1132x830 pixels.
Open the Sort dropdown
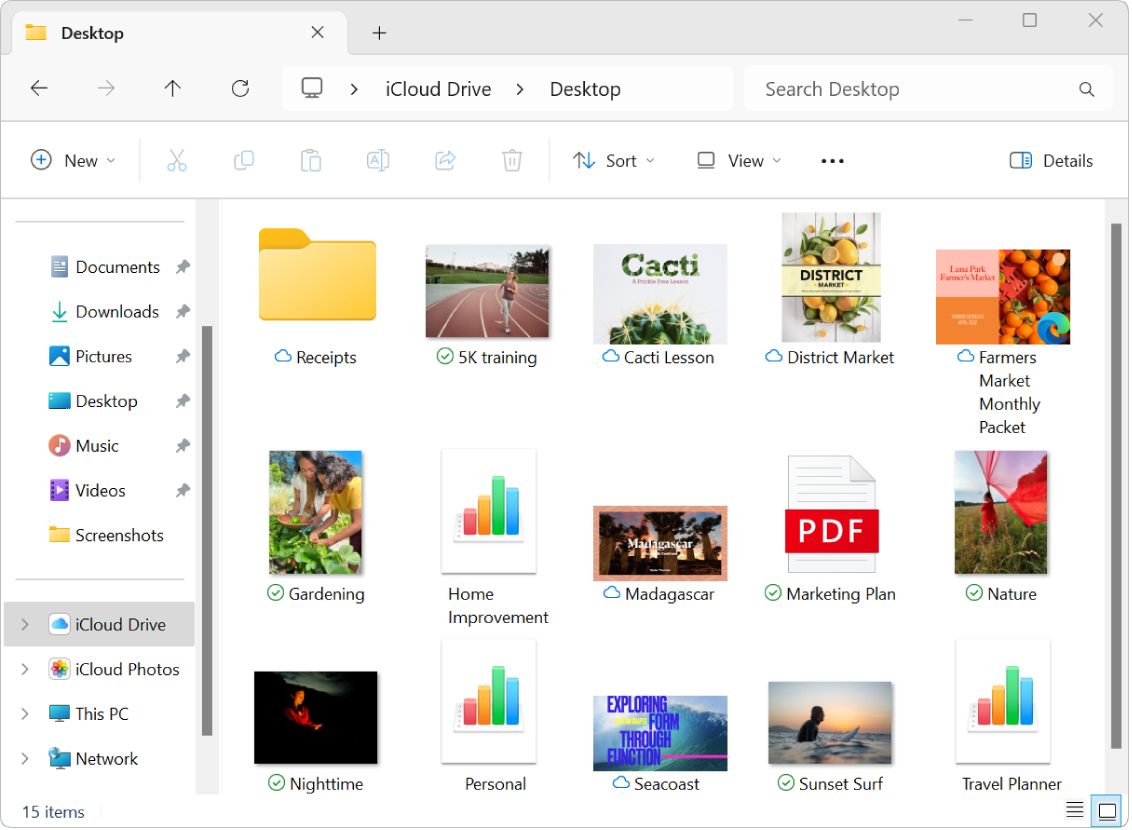click(613, 160)
